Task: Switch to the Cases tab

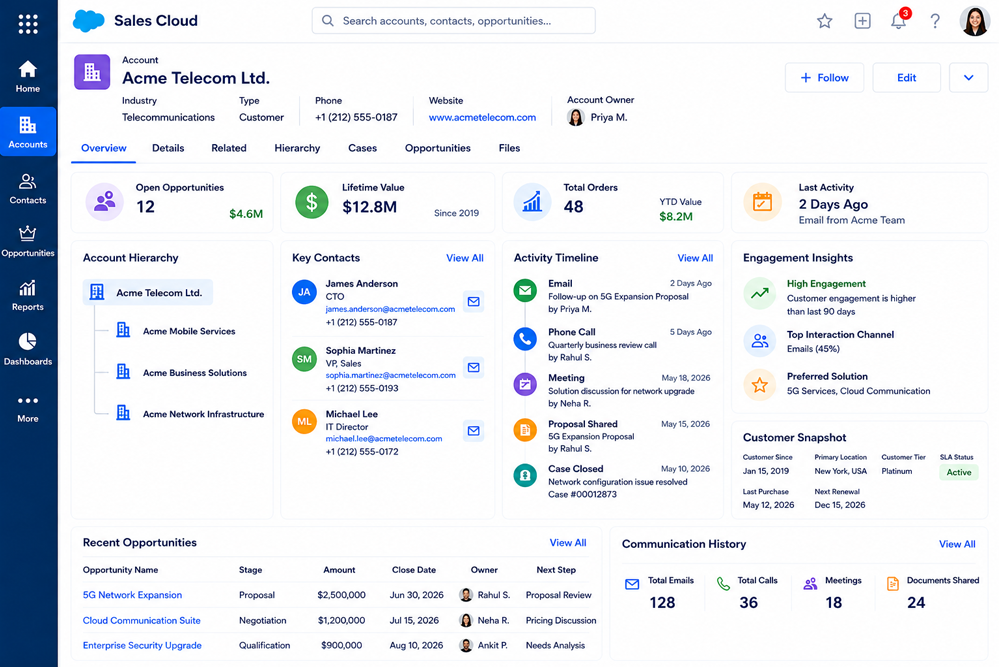Action: click(x=363, y=148)
